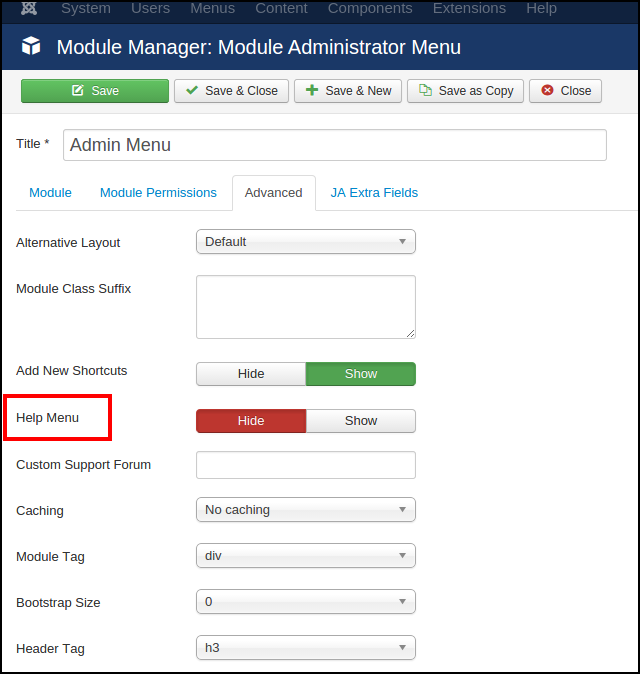Open the Alternative Layout dropdown
Screen dimensions: 640x674
305,242
